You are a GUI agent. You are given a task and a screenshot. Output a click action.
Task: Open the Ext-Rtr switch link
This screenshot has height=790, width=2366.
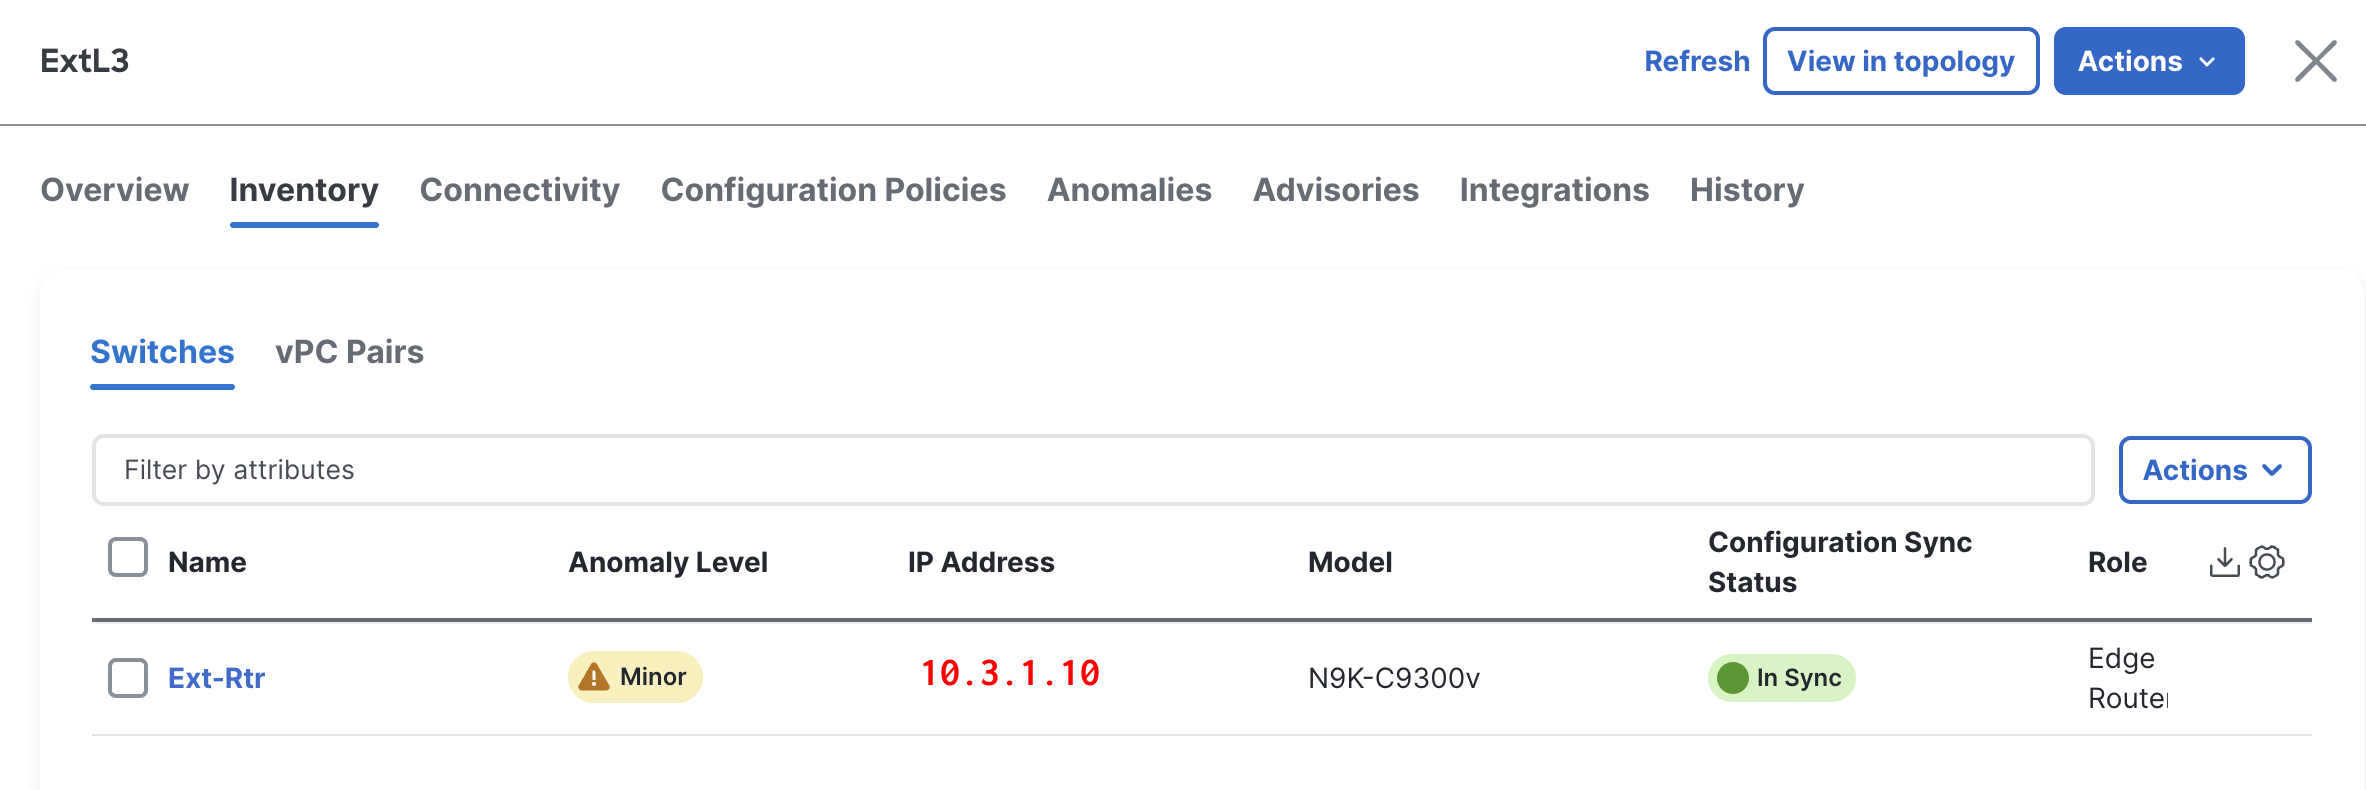[216, 678]
